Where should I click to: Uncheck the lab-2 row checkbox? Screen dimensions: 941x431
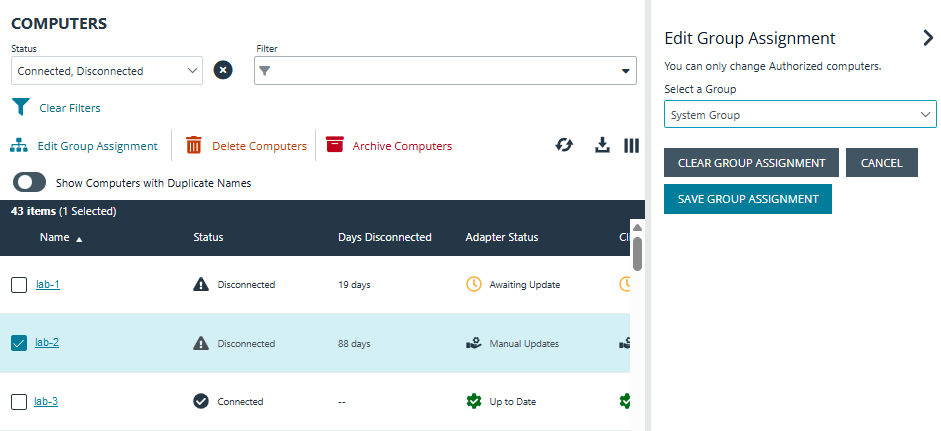click(x=19, y=343)
